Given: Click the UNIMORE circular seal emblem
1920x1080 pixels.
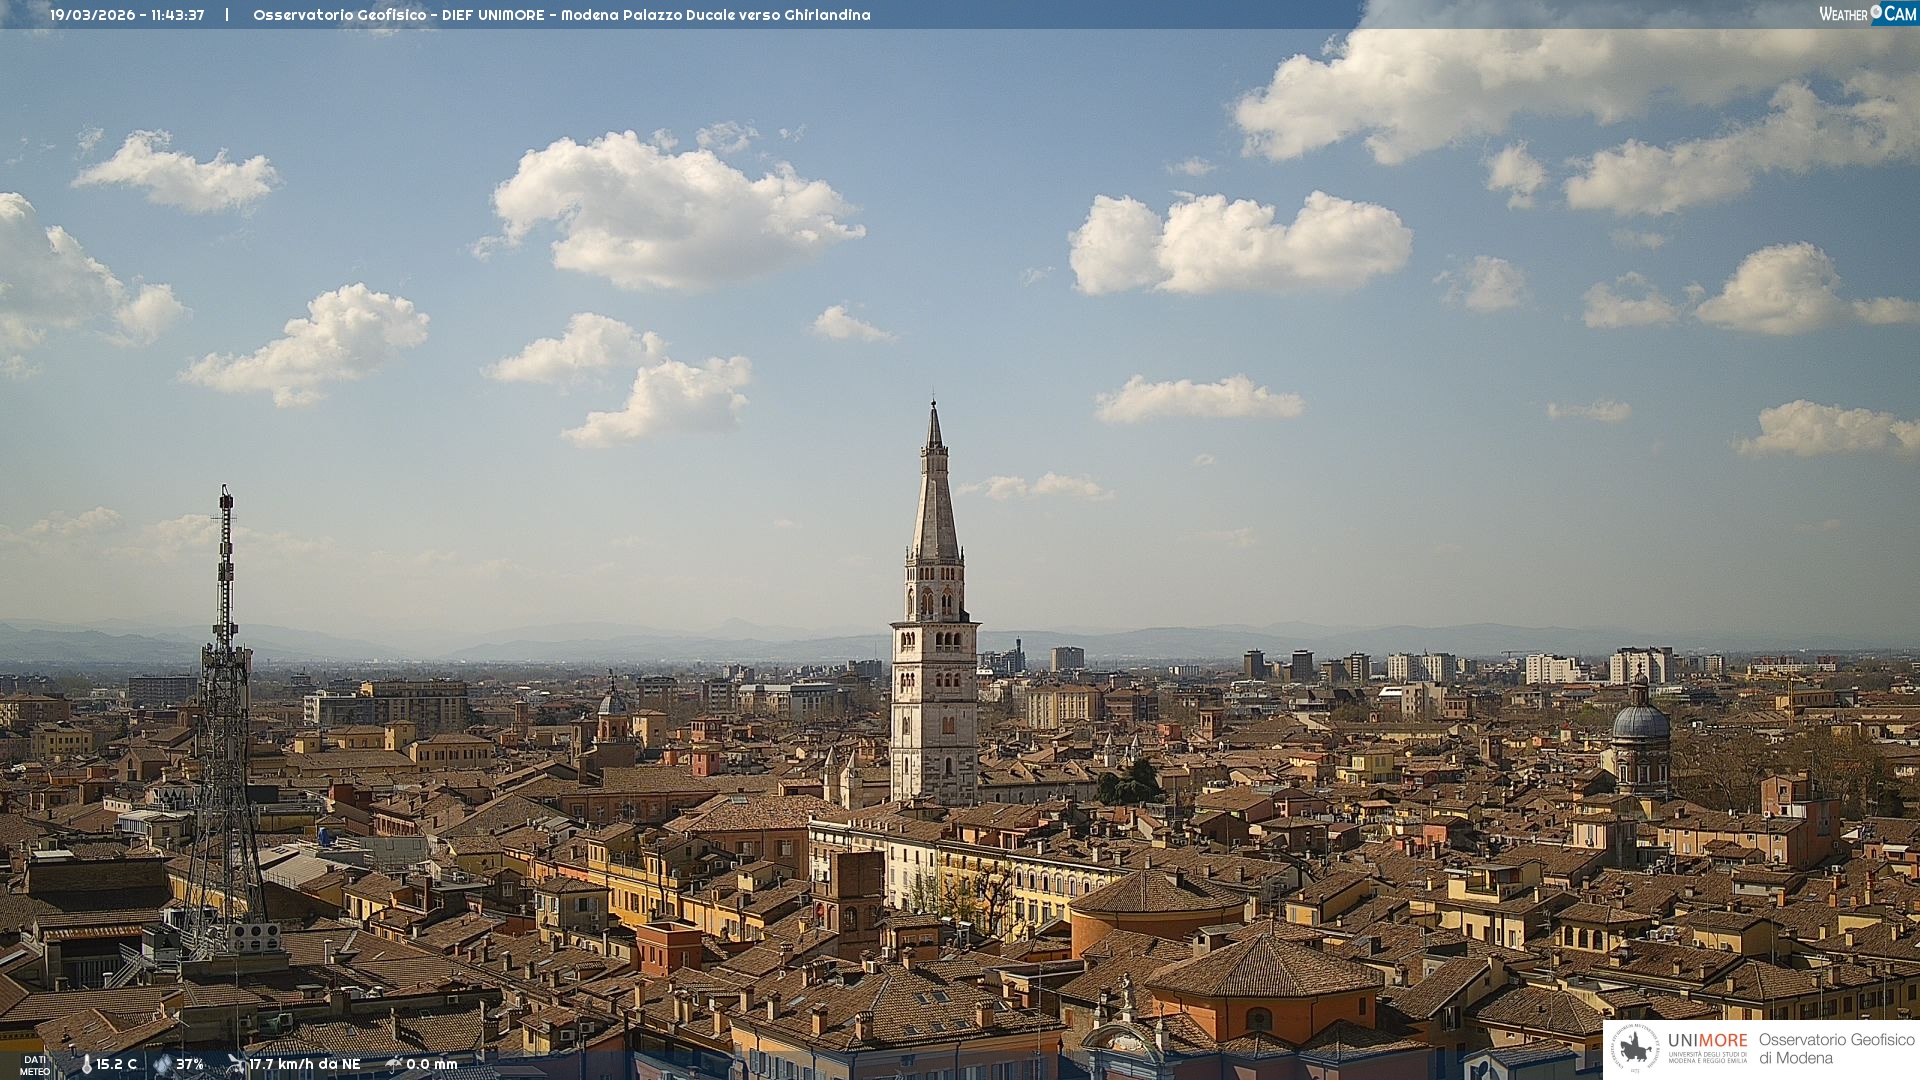Looking at the screenshot, I should tap(1636, 1048).
